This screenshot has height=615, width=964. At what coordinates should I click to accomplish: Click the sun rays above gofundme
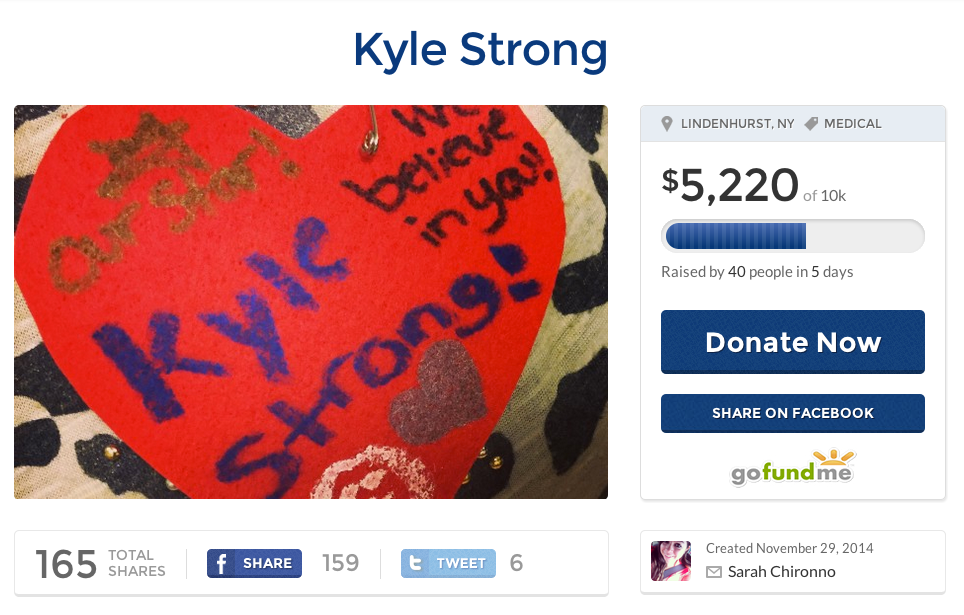(x=834, y=457)
